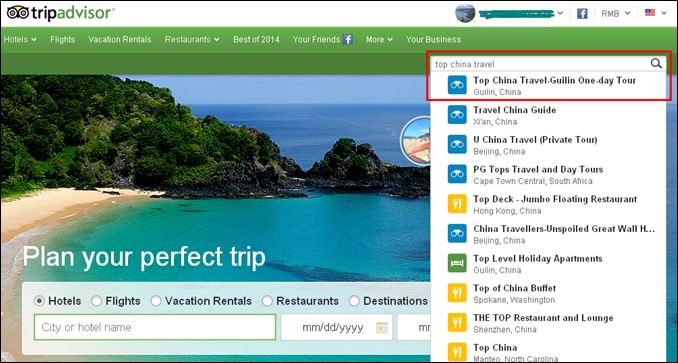678x363 pixels.
Task: Choose Top China Travel-Guilin One-day Tour suggestion
Action: (x=548, y=85)
